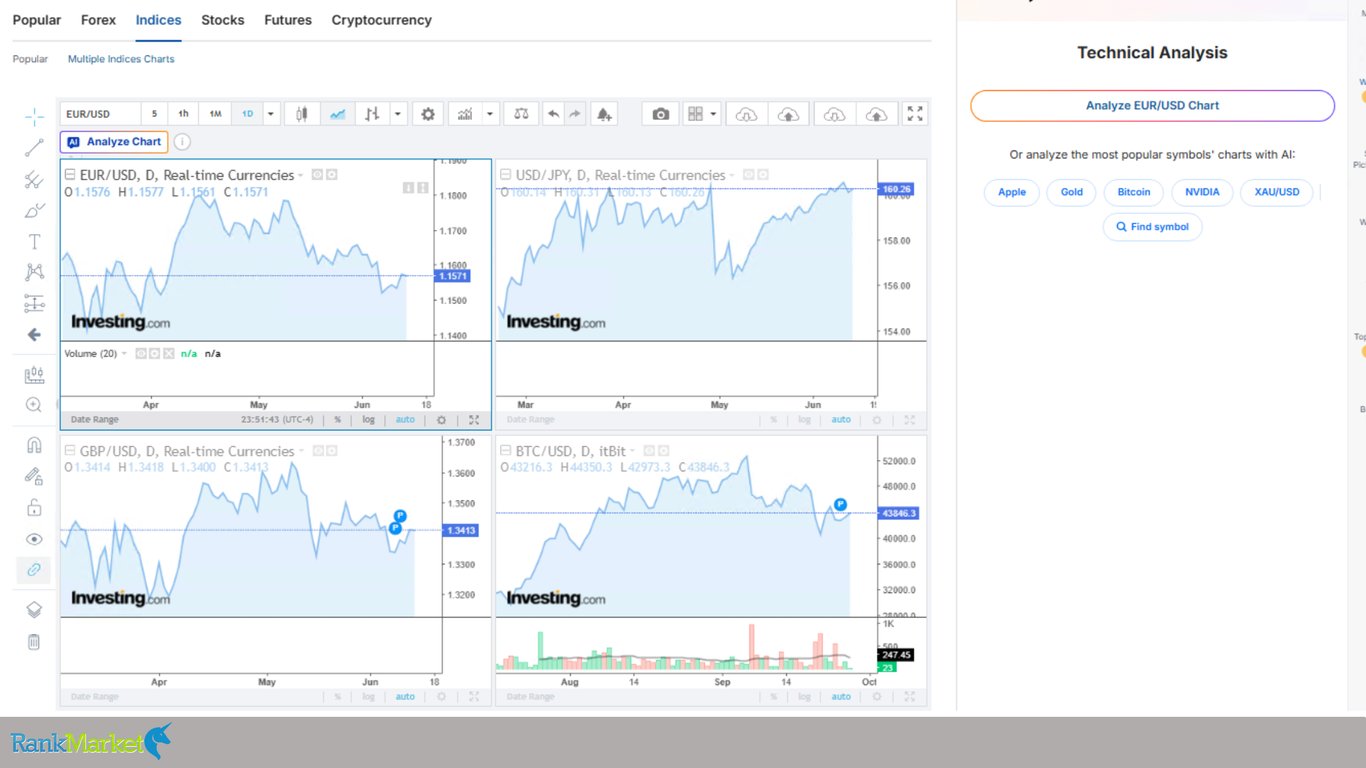Click the multi-chart layout grid icon
The width and height of the screenshot is (1366, 768).
pos(696,114)
